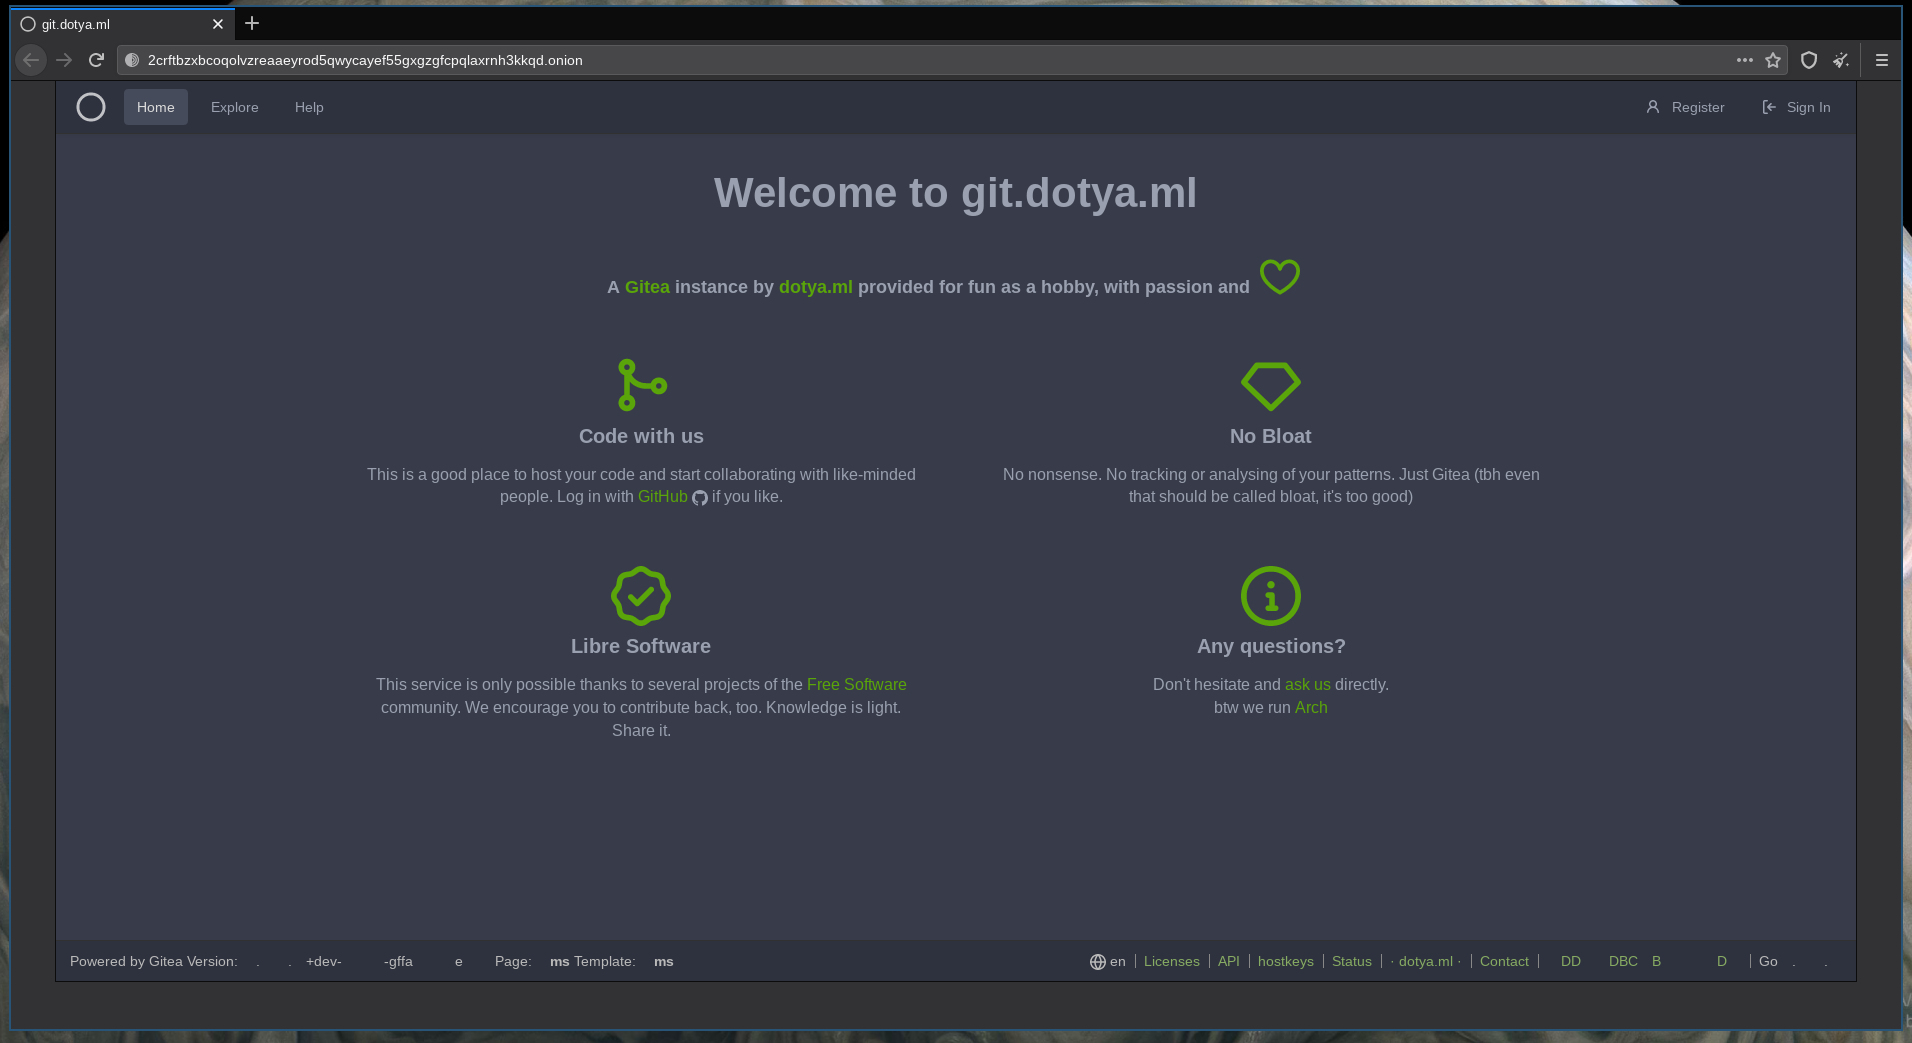Click the Gitea circle logo in navbar
This screenshot has height=1043, width=1912.
(x=91, y=107)
